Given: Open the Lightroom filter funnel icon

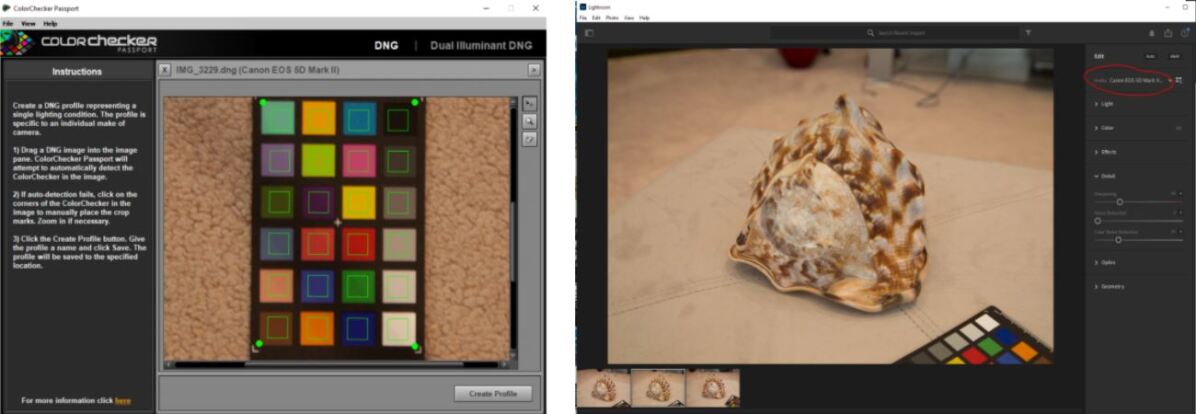Looking at the screenshot, I should pyautogui.click(x=1027, y=33).
